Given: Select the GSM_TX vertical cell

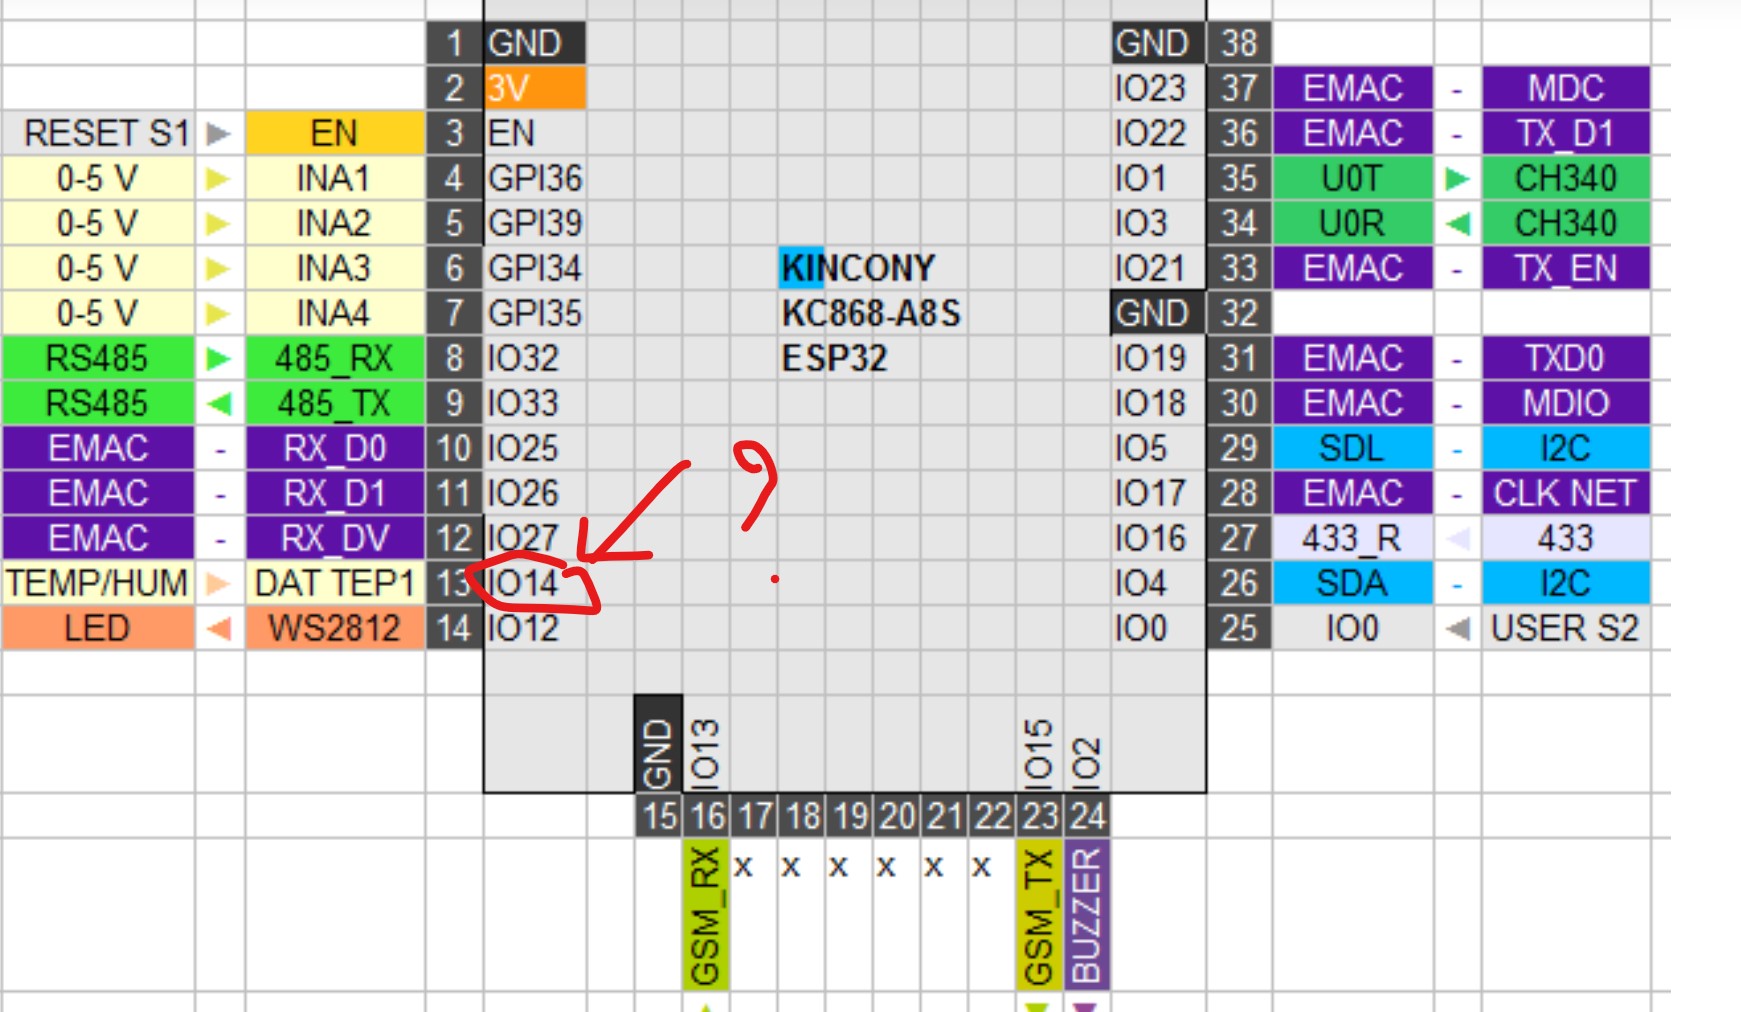Looking at the screenshot, I should coord(1039,915).
